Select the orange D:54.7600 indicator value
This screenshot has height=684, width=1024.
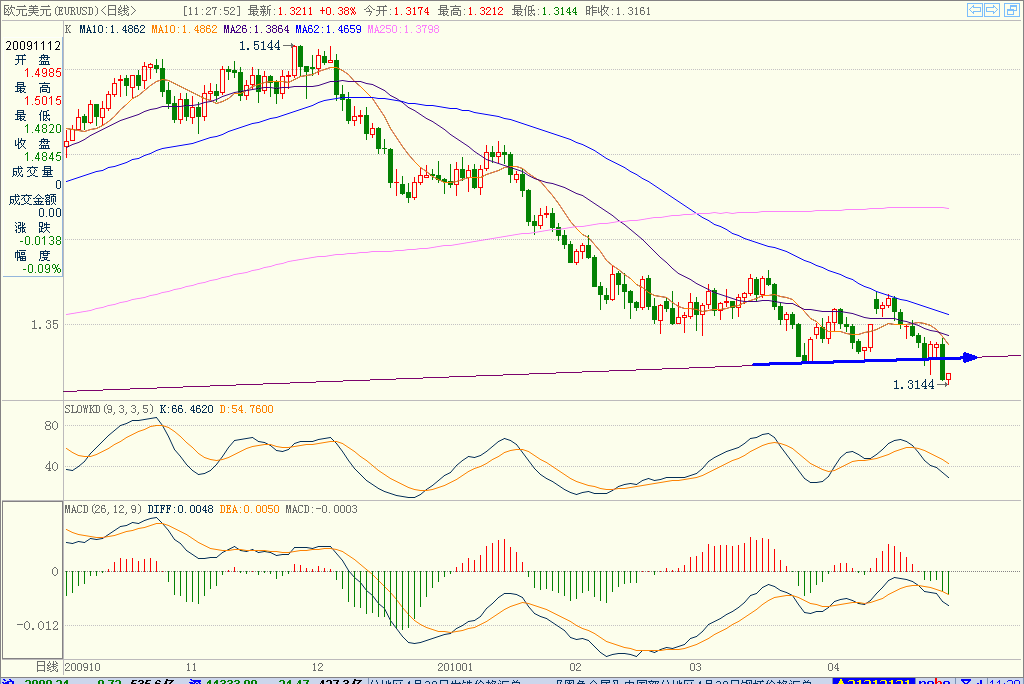pos(246,409)
